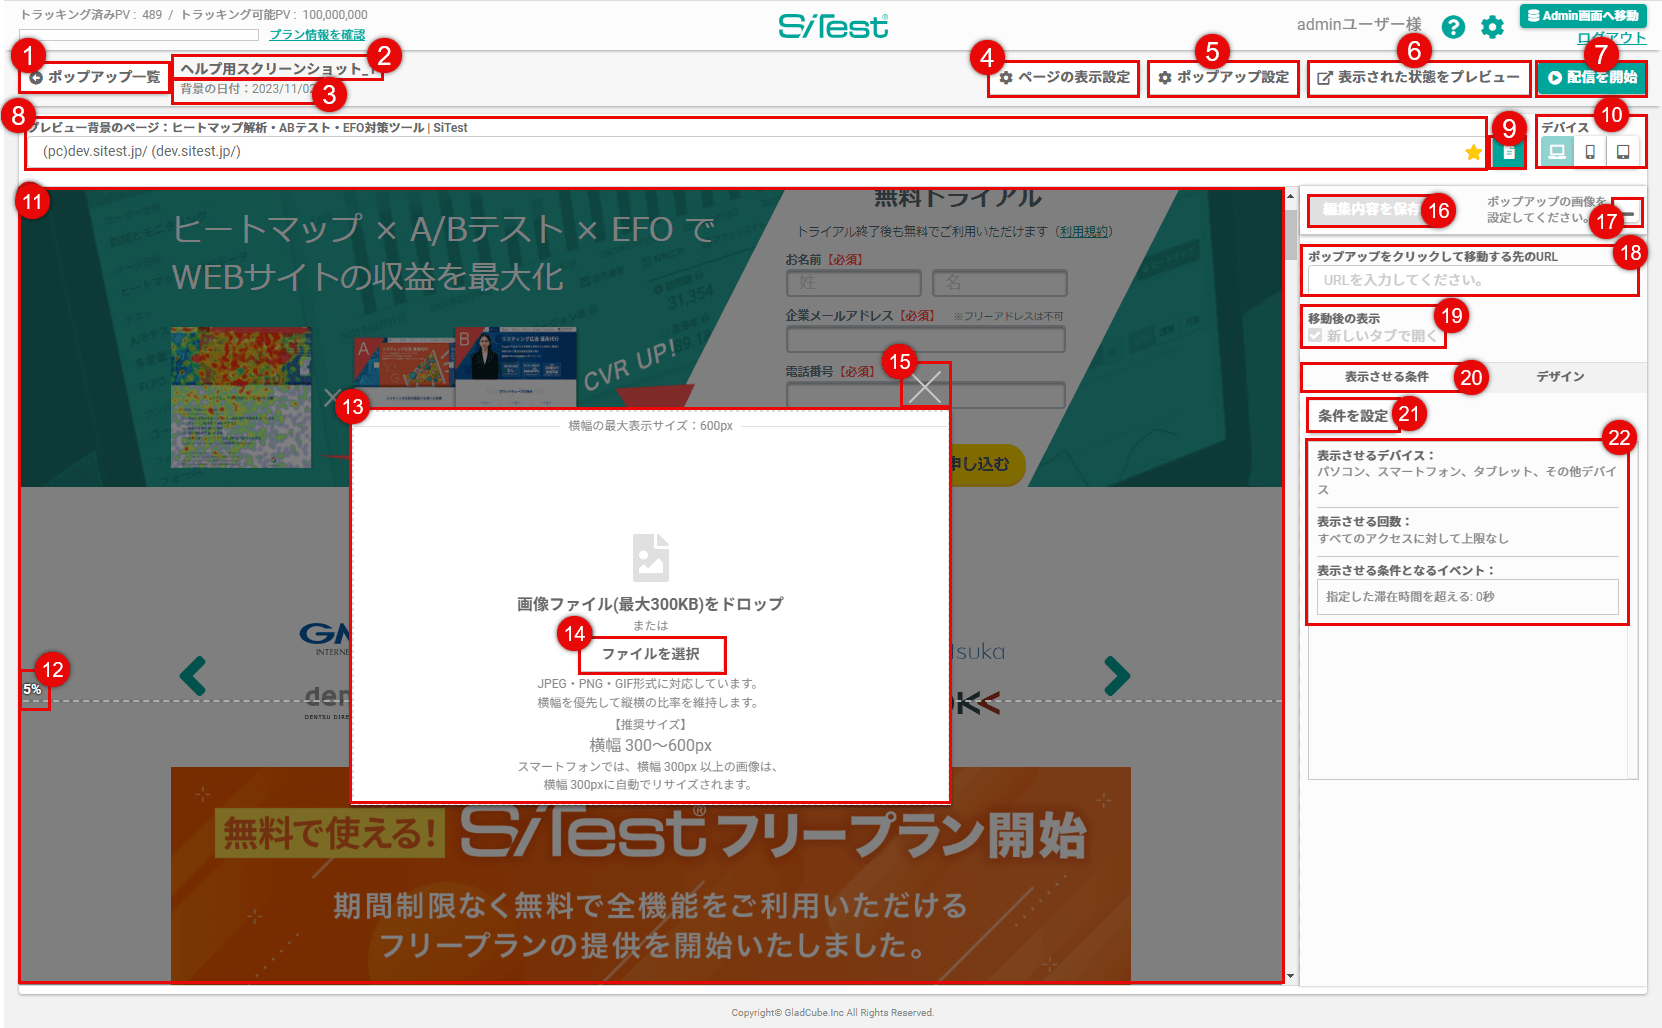Viewport: 1662px width, 1028px height.
Task: Select the tablet device icon
Action: click(1623, 151)
